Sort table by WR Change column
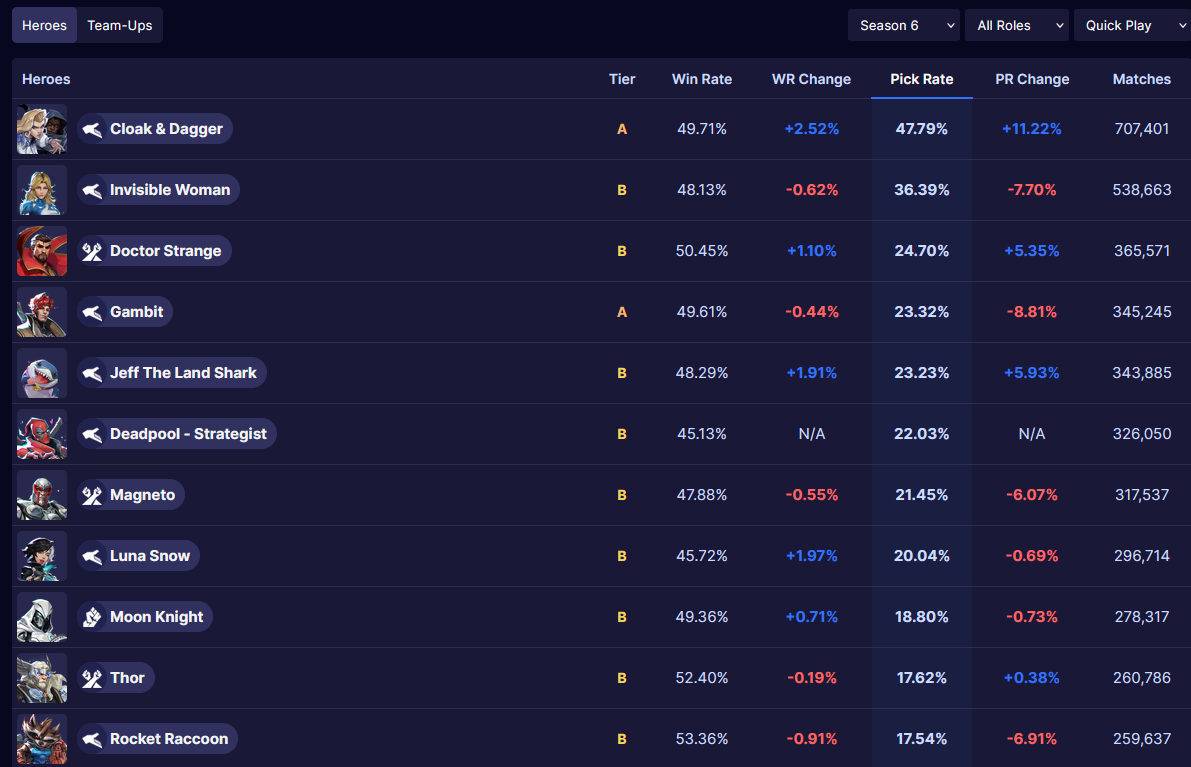 (811, 79)
